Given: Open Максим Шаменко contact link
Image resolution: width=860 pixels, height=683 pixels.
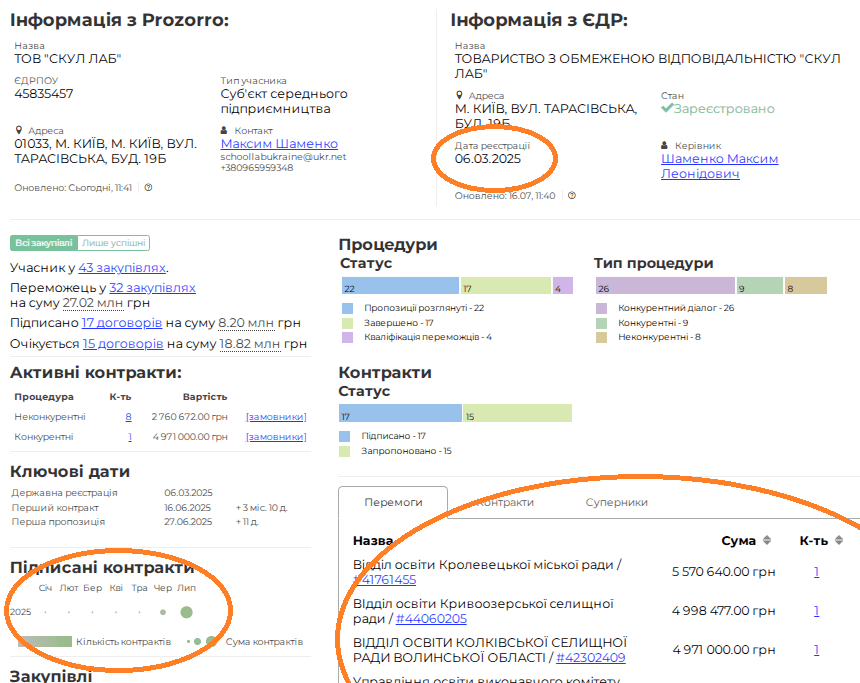Looking at the screenshot, I should [279, 144].
